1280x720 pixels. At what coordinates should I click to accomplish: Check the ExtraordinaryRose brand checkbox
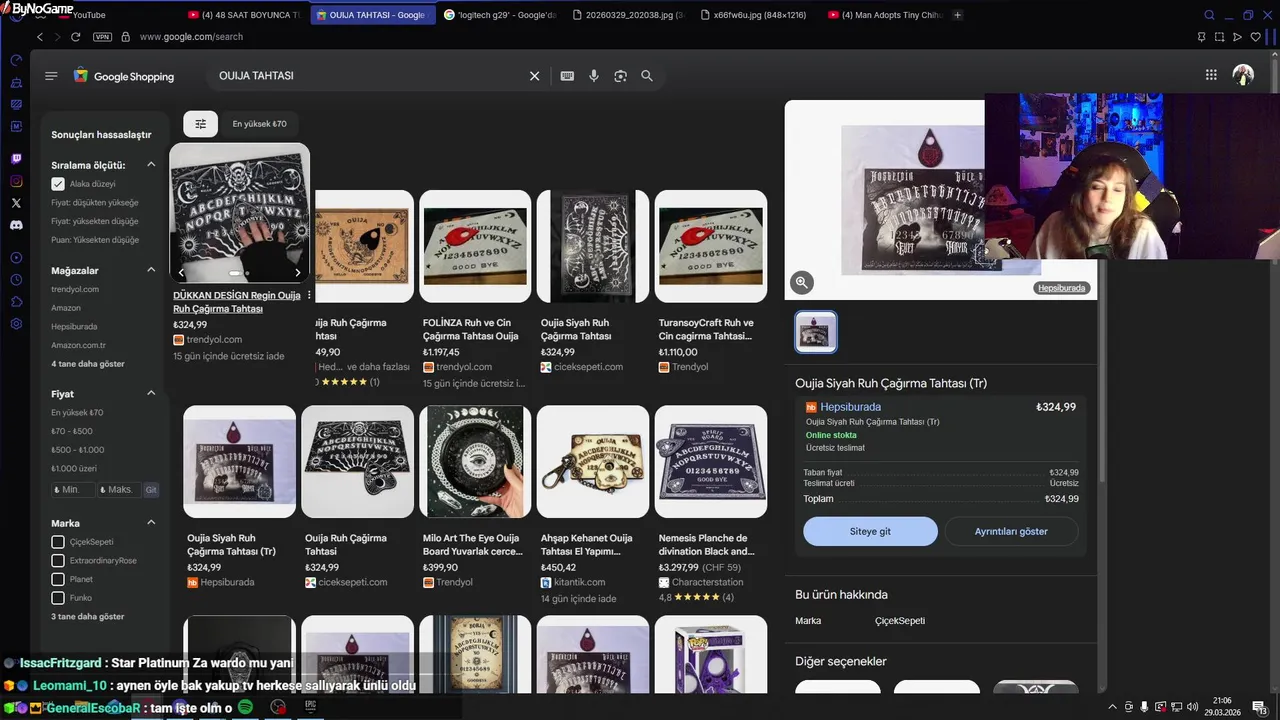click(x=58, y=561)
